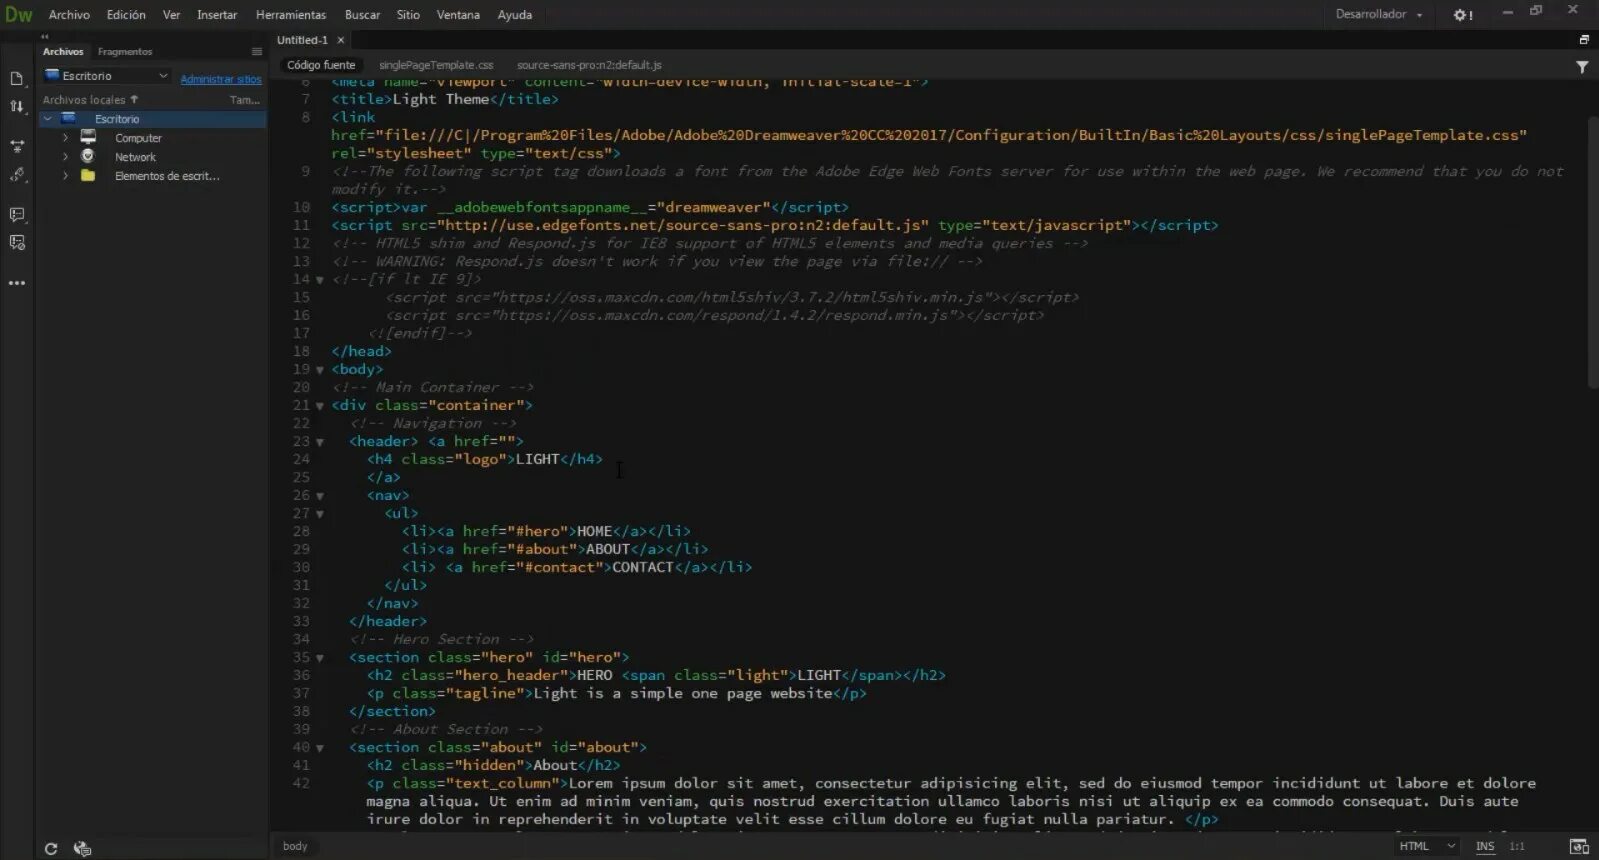Open the Escritorio site dropdown
The width and height of the screenshot is (1599, 860).
(x=107, y=76)
